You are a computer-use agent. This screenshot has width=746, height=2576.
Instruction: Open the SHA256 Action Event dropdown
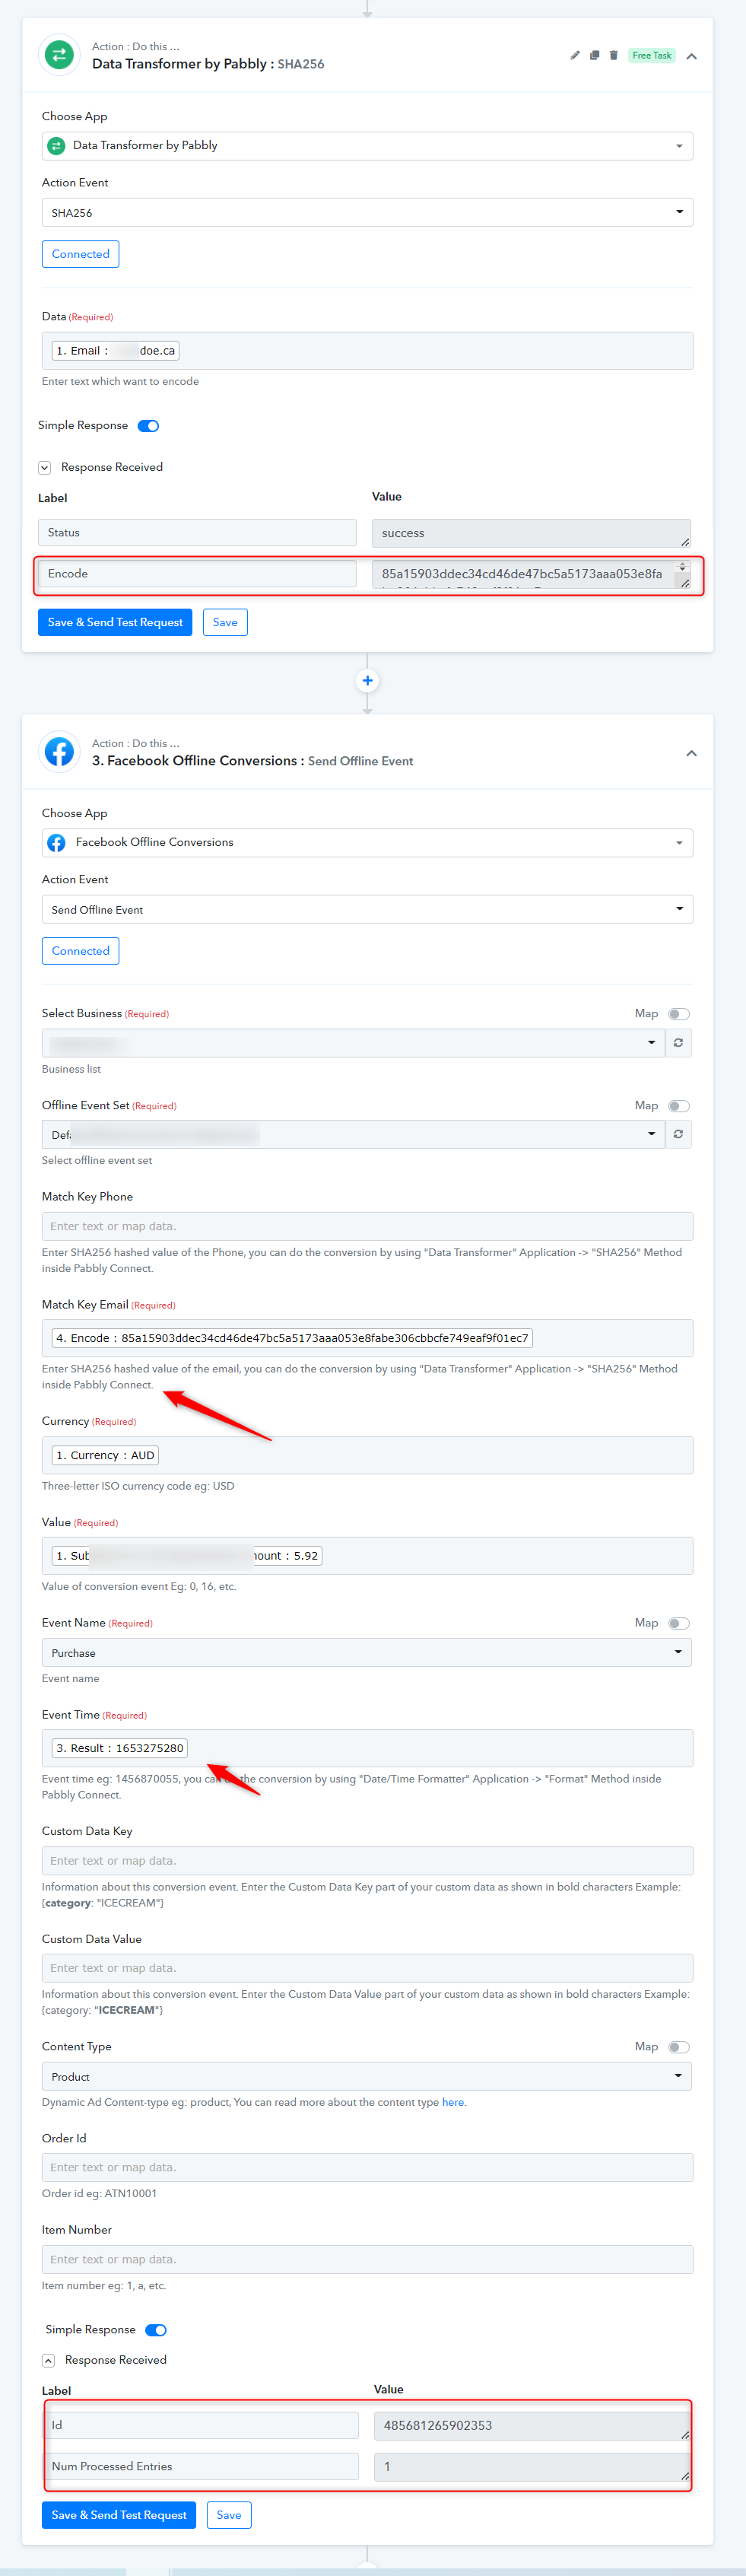click(x=367, y=212)
